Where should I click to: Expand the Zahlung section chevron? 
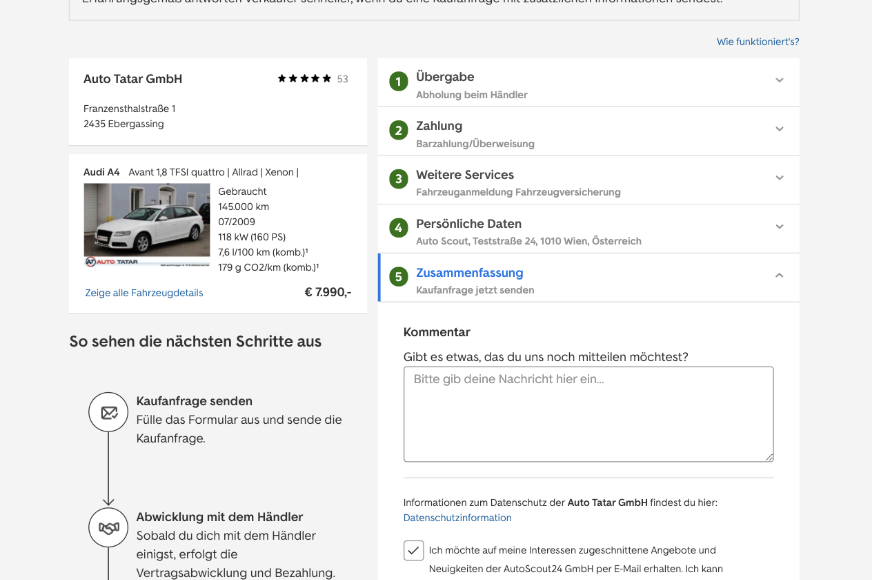click(779, 129)
